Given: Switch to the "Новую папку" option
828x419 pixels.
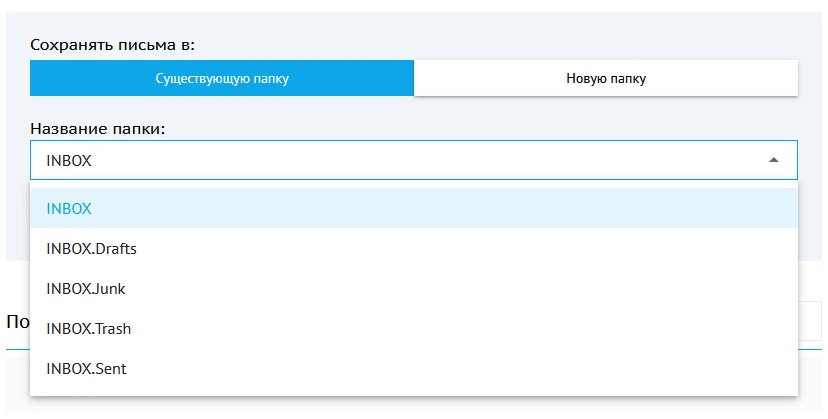Looking at the screenshot, I should (x=605, y=78).
